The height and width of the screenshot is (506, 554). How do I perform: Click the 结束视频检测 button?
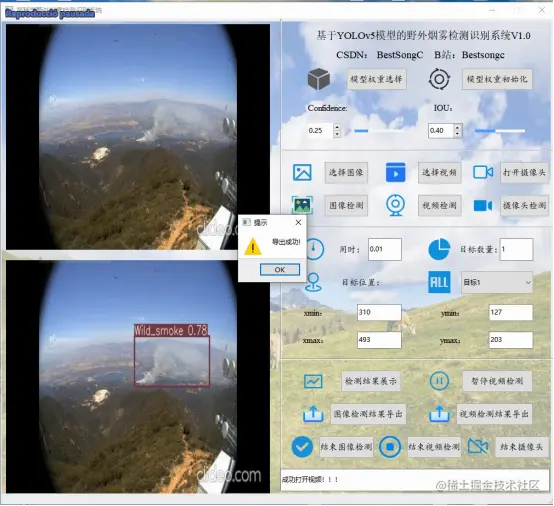click(x=434, y=447)
